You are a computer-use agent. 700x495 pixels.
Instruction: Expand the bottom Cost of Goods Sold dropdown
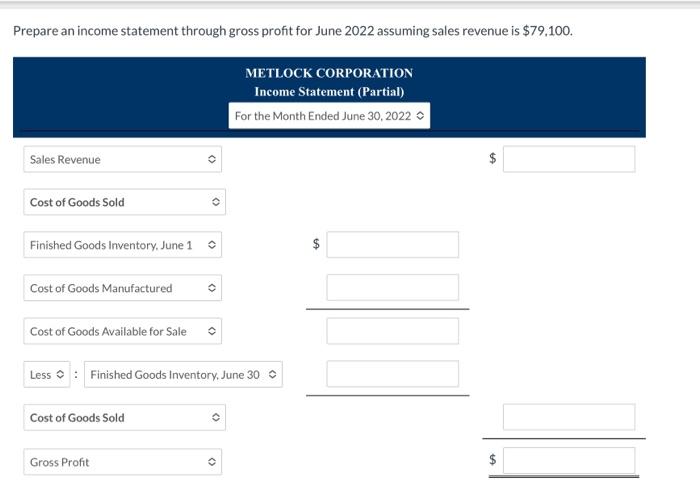124,418
